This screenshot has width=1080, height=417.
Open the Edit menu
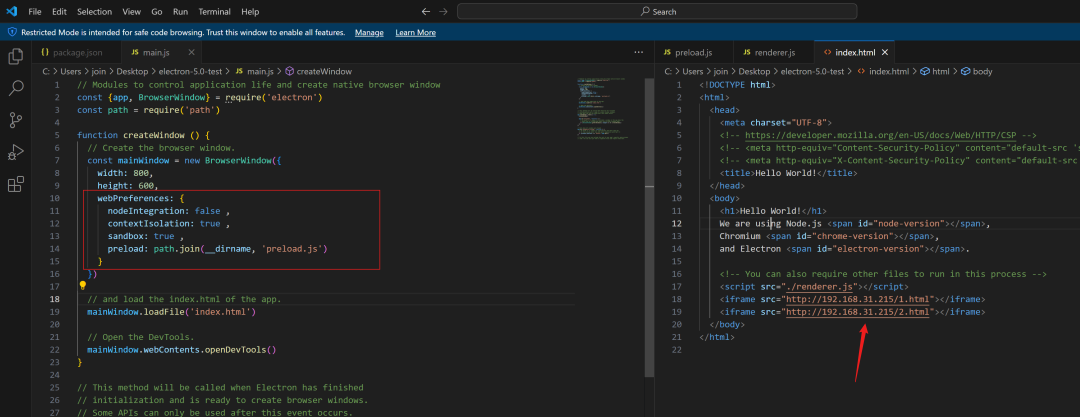click(59, 12)
